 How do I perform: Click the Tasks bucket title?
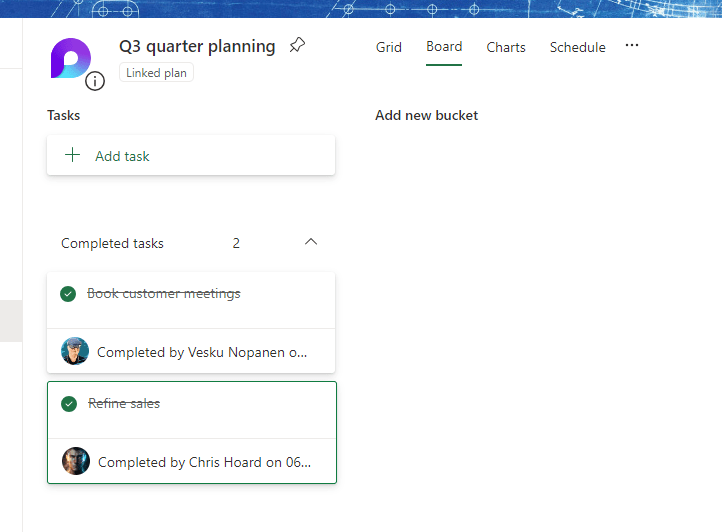tap(64, 116)
